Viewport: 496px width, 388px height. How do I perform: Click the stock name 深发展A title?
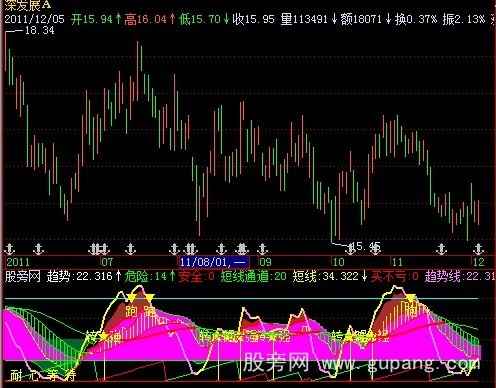point(28,4)
